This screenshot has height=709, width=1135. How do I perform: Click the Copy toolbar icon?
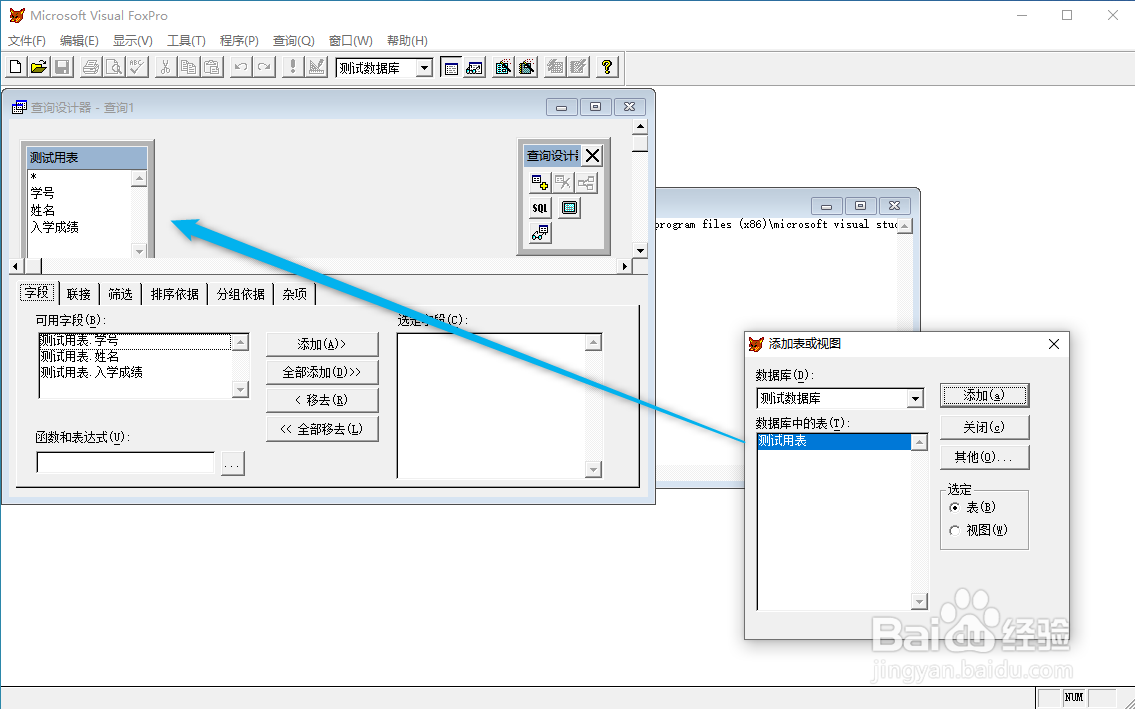pos(189,67)
